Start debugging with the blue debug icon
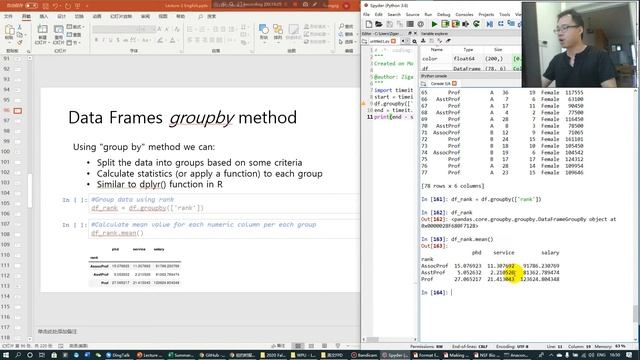640x360 pixels. click(489, 24)
